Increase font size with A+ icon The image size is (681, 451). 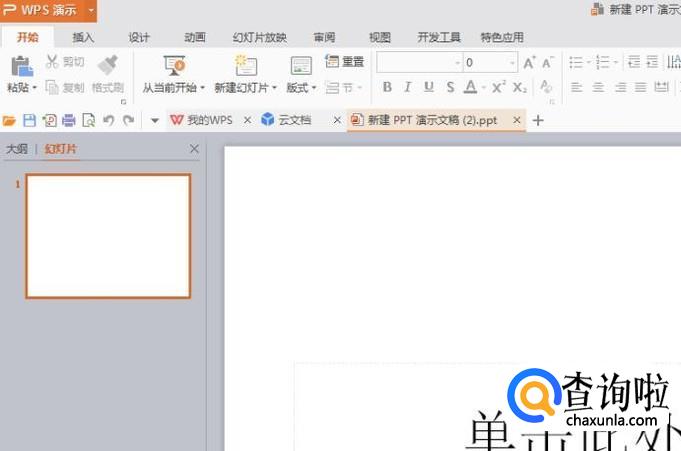(529, 63)
